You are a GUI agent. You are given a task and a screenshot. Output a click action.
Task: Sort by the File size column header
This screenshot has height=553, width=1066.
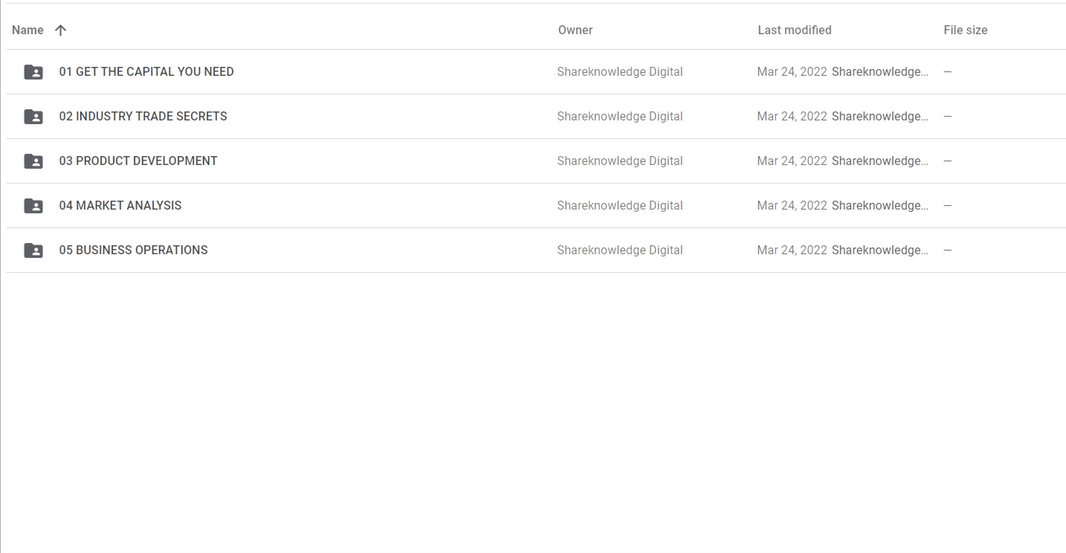[x=965, y=30]
